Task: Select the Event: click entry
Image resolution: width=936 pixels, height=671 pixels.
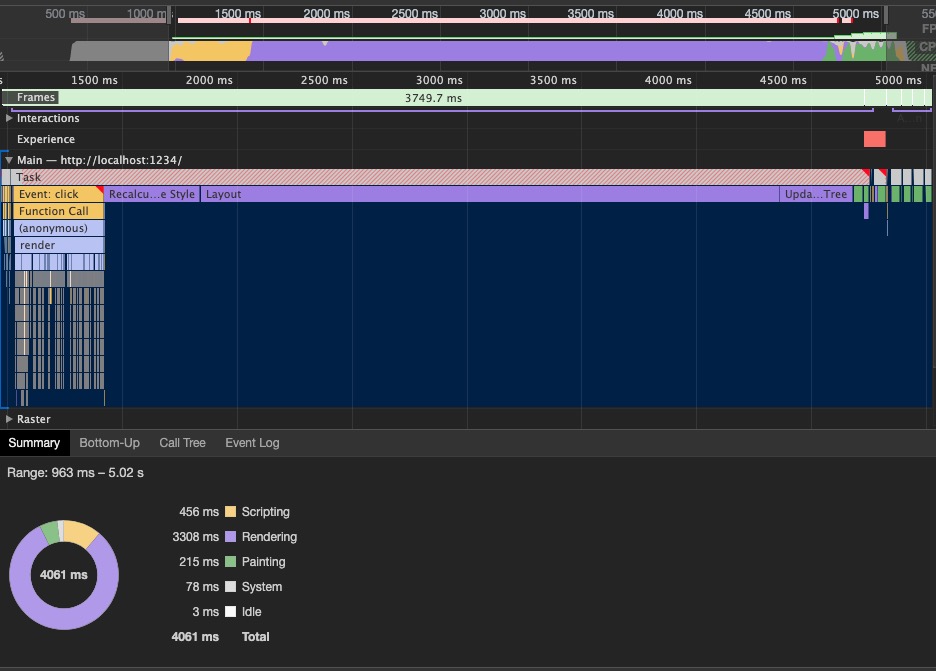Action: tap(58, 194)
